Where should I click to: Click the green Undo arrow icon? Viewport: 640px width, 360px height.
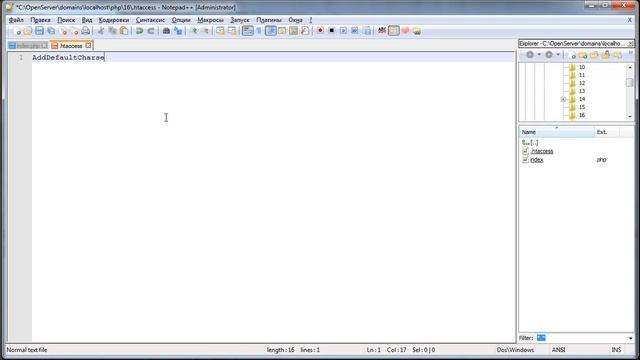click(139, 31)
